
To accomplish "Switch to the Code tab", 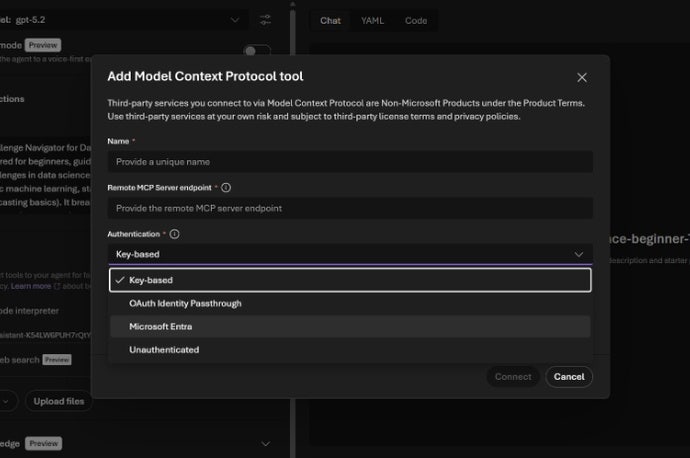I will coord(416,20).
